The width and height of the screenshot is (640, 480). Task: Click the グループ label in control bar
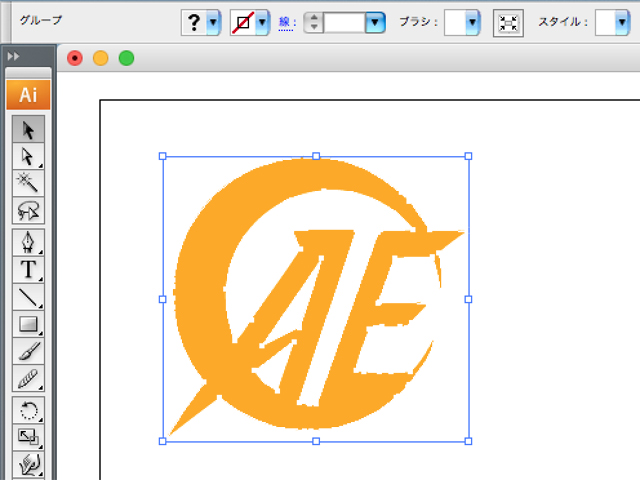[x=41, y=20]
